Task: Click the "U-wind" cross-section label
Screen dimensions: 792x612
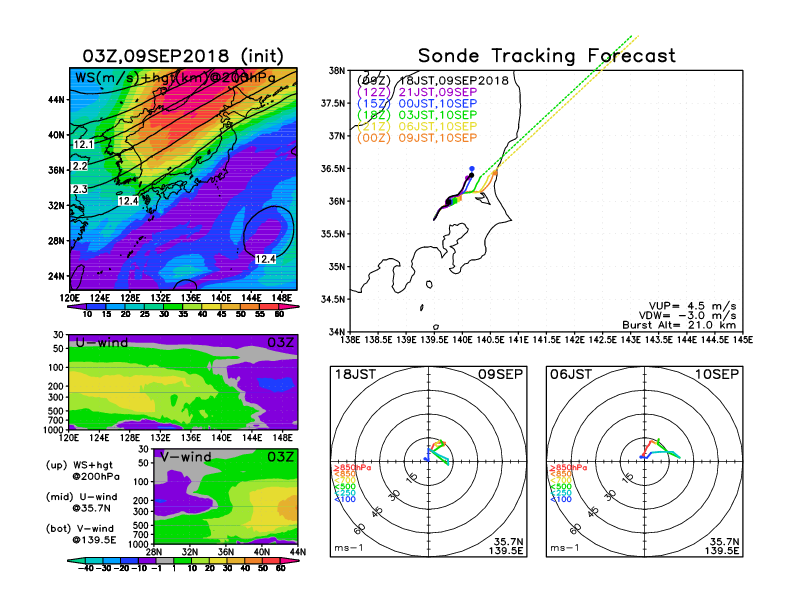Action: pyautogui.click(x=102, y=342)
